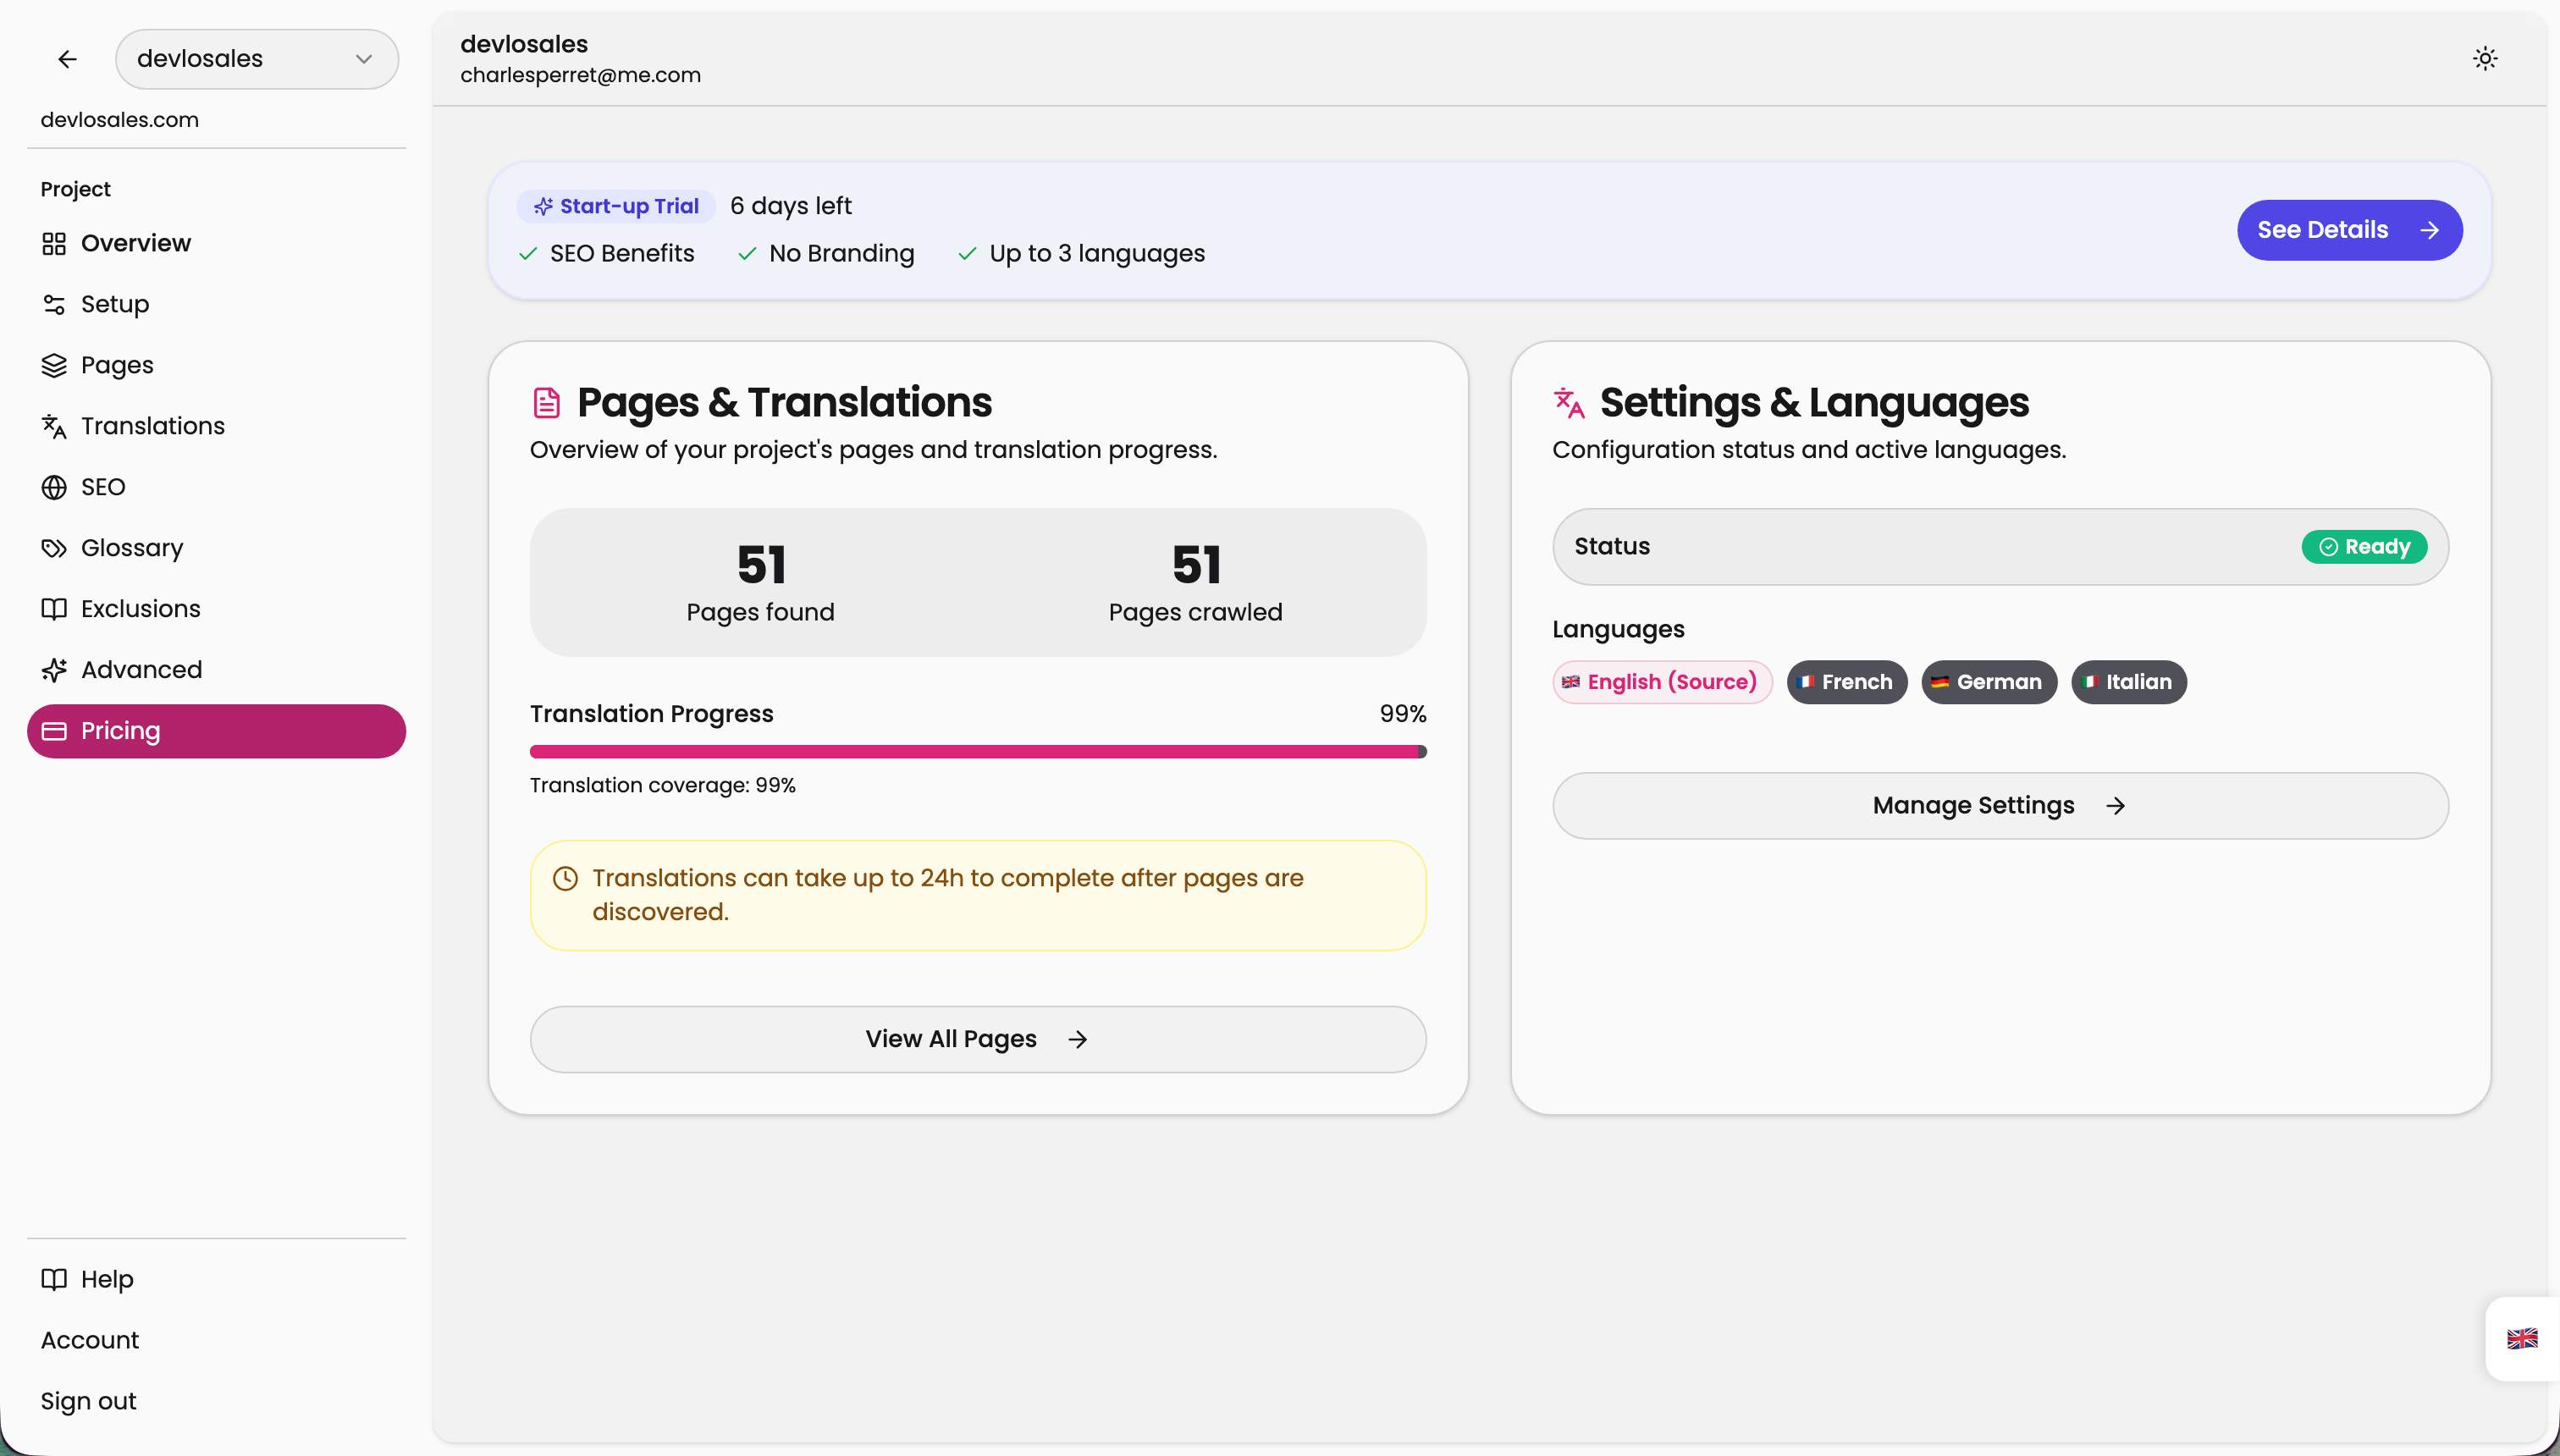Select the SEO globe icon
This screenshot has width=2560, height=1456.
[55, 487]
